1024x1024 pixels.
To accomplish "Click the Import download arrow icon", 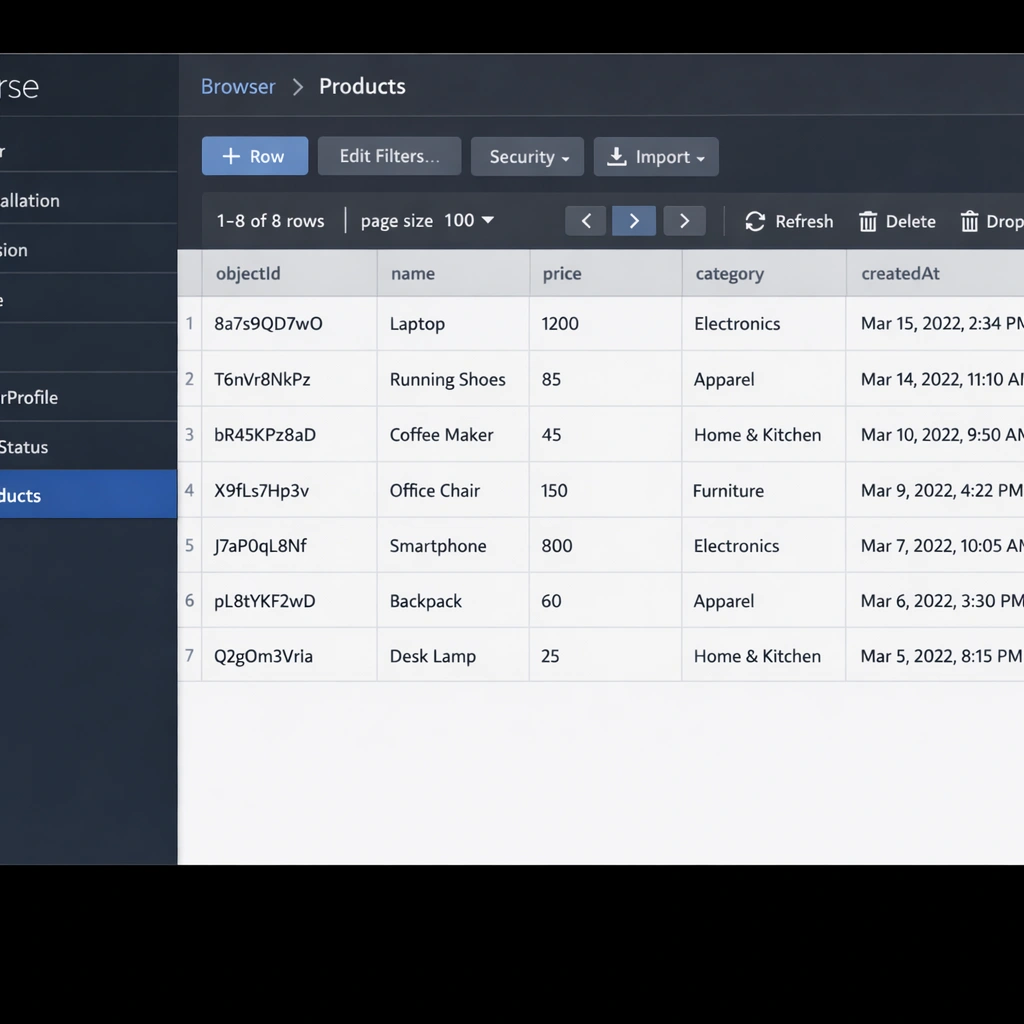I will [x=617, y=157].
